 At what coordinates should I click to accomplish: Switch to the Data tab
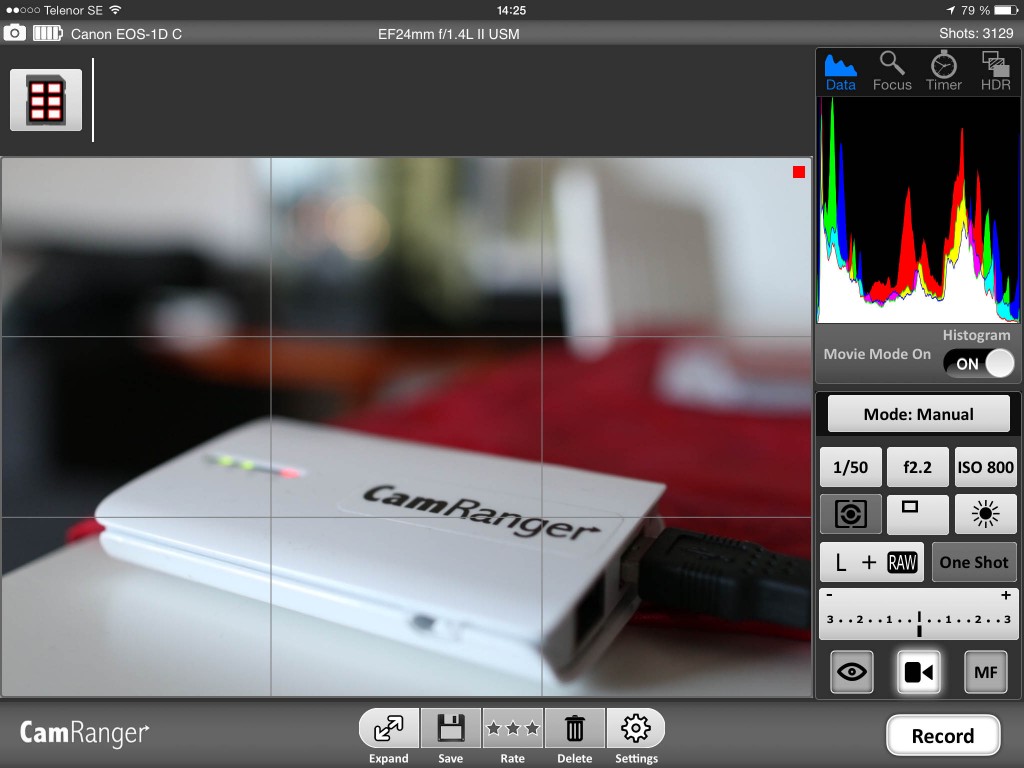[x=840, y=71]
